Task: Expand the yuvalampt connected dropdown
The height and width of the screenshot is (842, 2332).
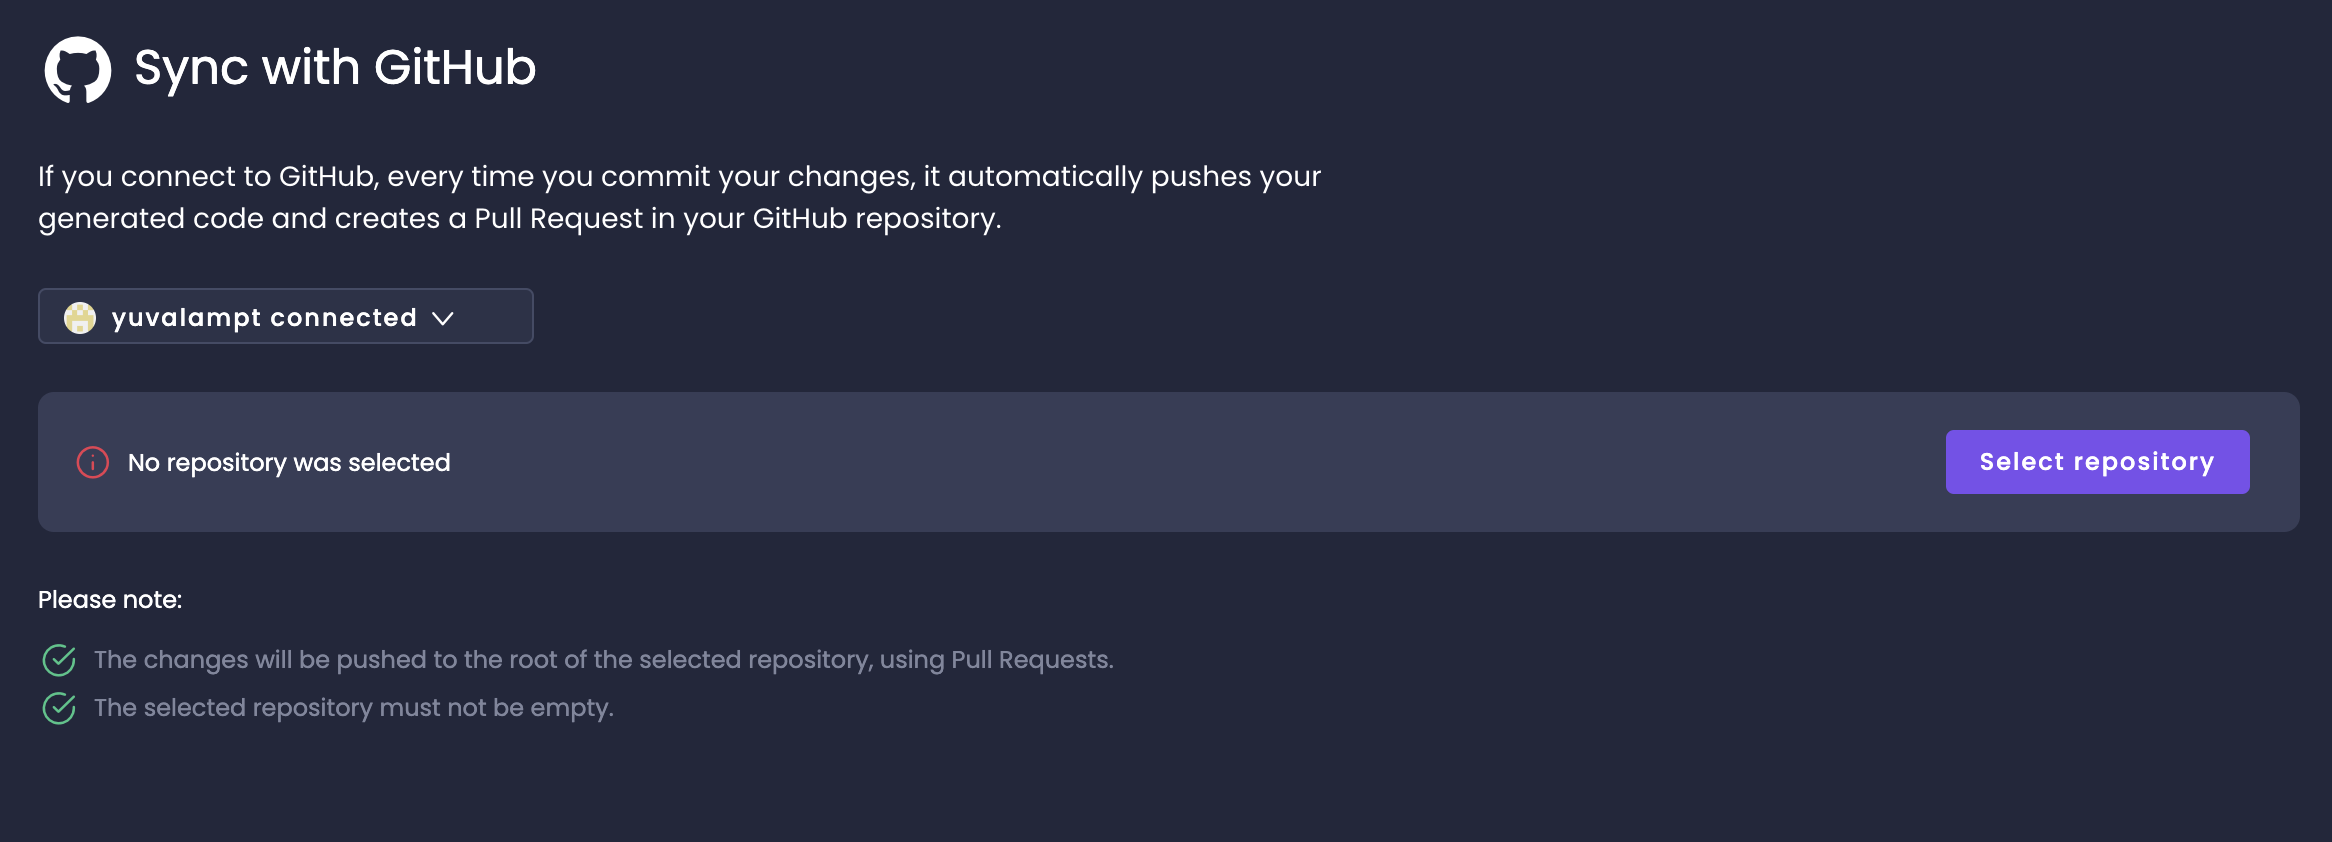Action: (x=285, y=317)
